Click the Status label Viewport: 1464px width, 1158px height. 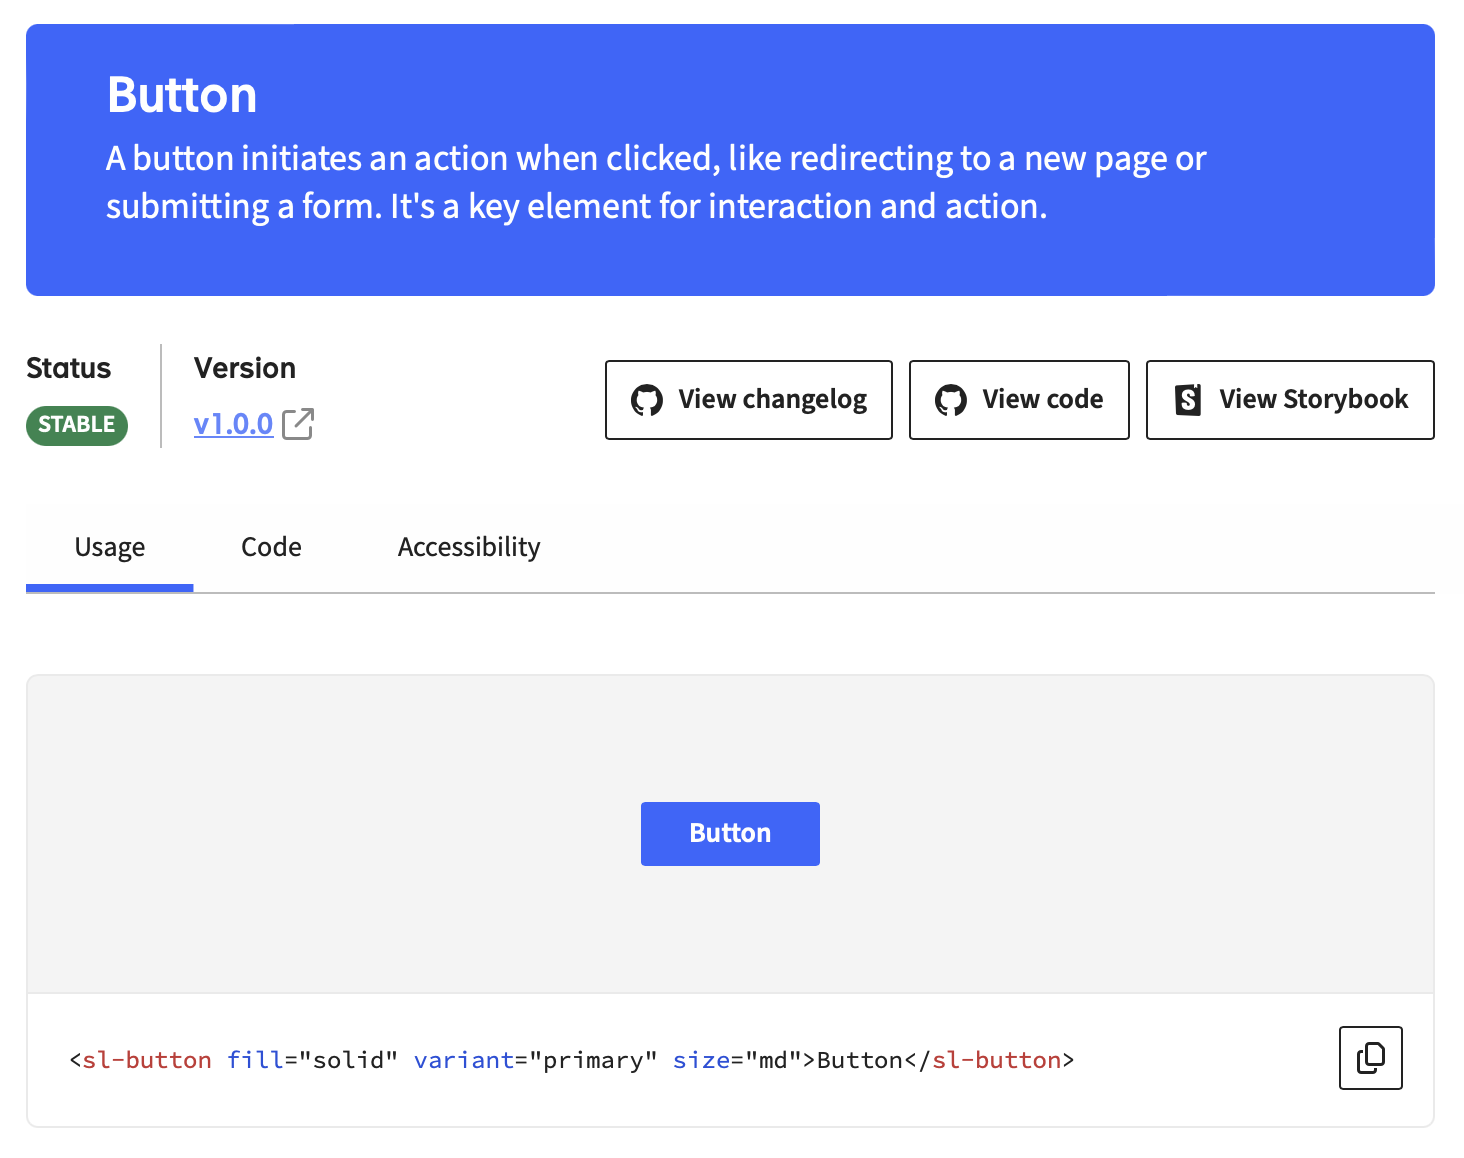point(68,368)
